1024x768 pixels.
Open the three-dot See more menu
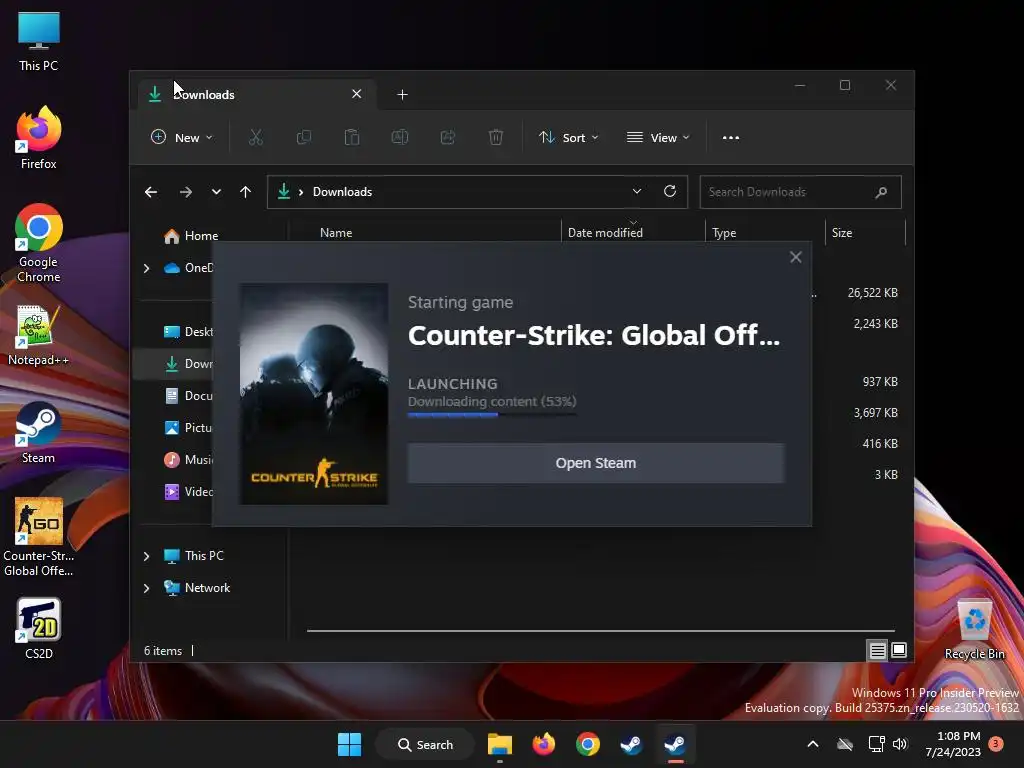pos(731,138)
